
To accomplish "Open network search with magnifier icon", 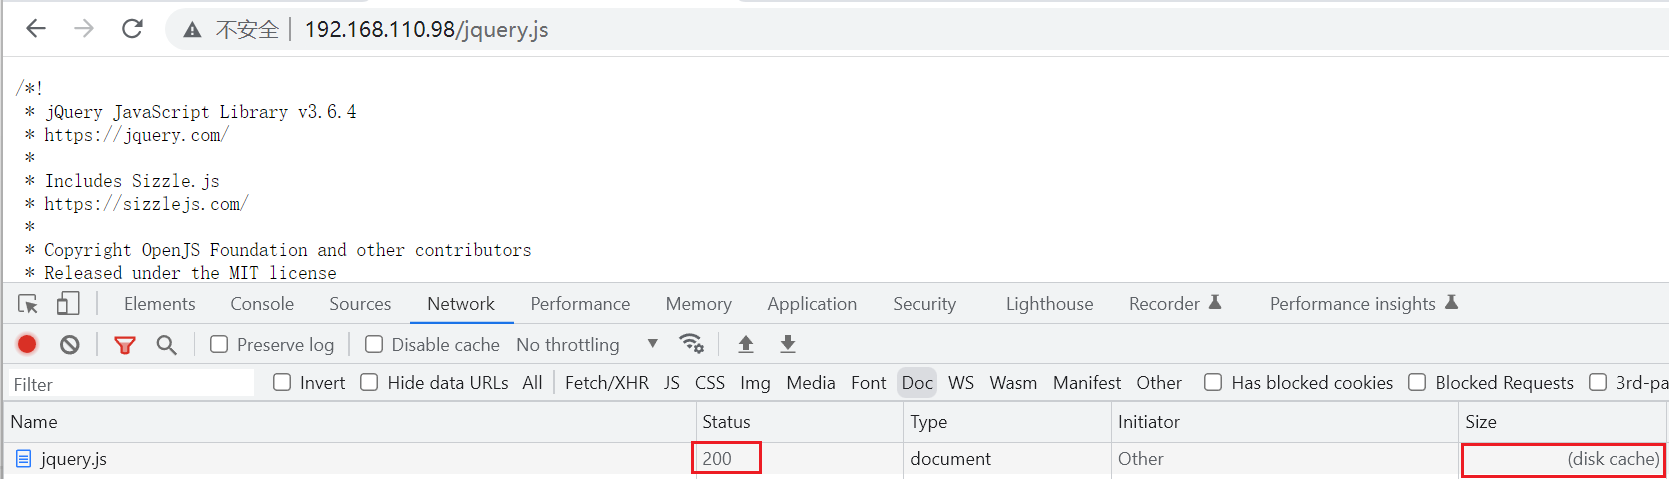I will point(166,345).
